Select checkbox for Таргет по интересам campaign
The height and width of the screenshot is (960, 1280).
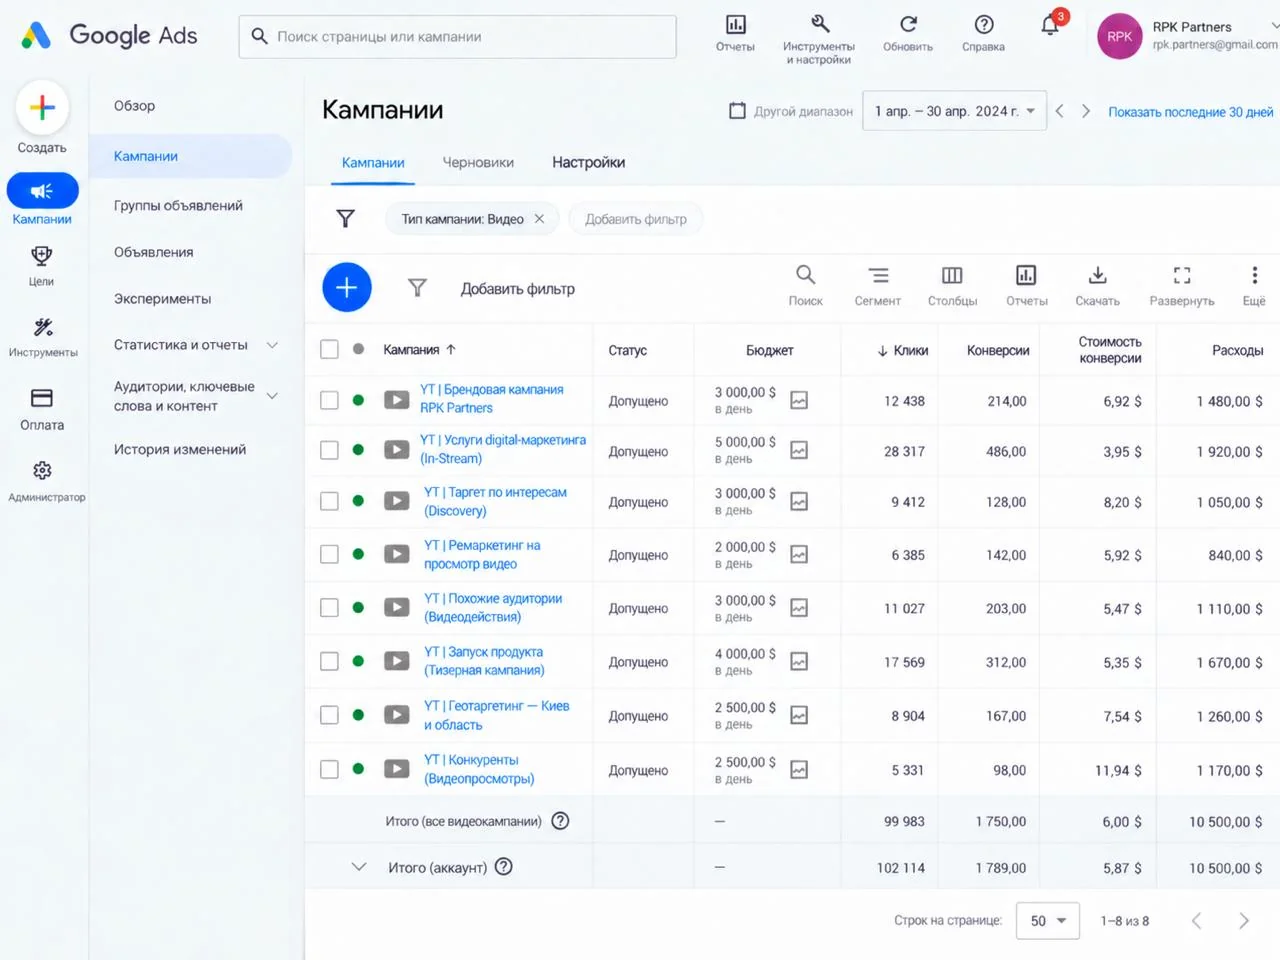tap(329, 501)
